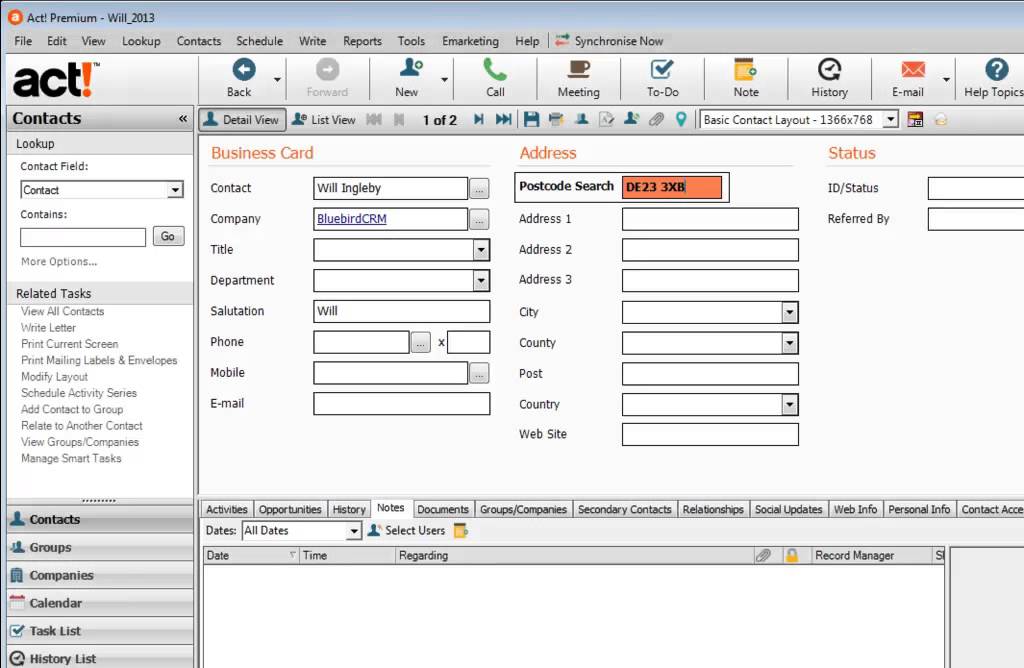Open Modify Layout task
The width and height of the screenshot is (1024, 668).
tap(54, 377)
